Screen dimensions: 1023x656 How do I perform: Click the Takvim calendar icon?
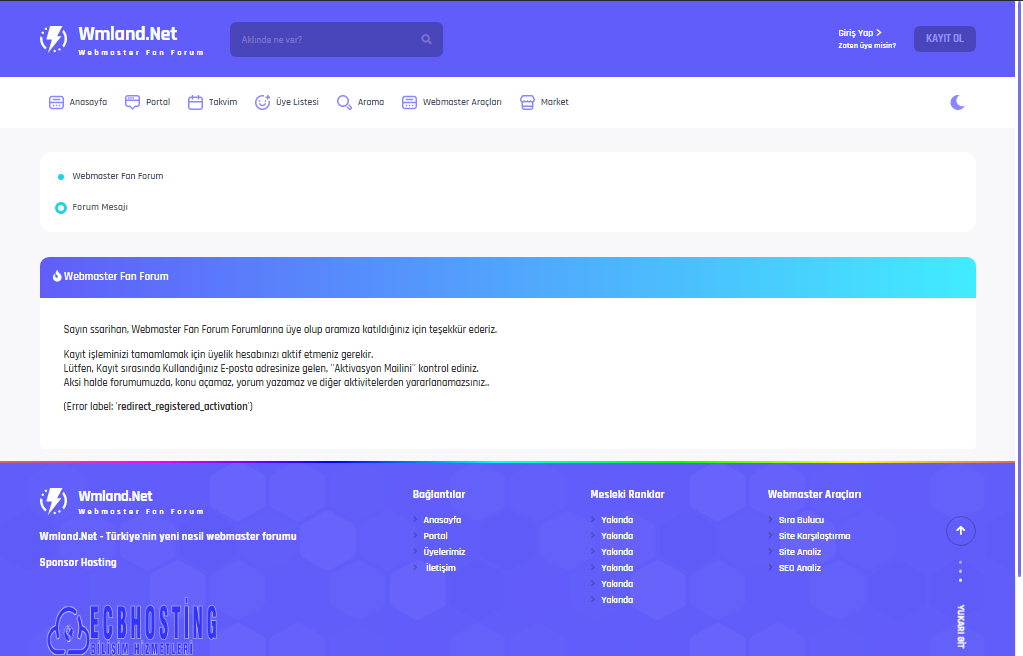[195, 102]
